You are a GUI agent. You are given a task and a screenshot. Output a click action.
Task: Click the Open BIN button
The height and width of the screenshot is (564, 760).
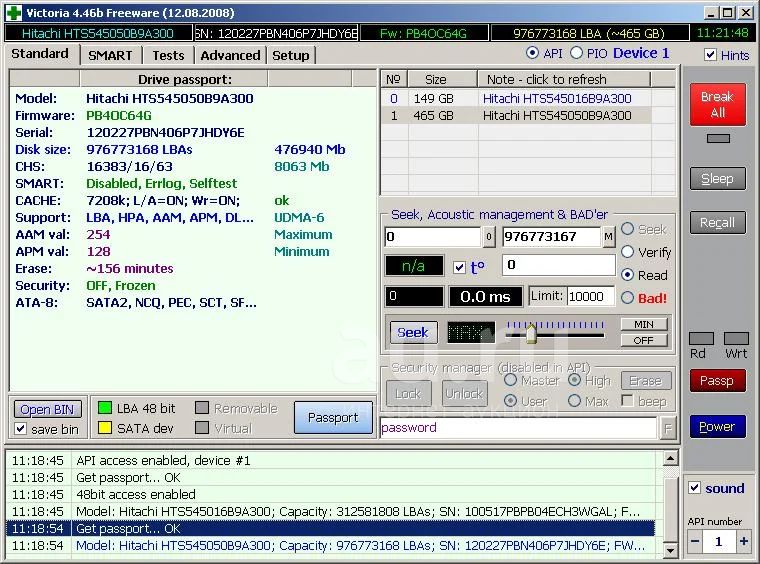click(47, 410)
